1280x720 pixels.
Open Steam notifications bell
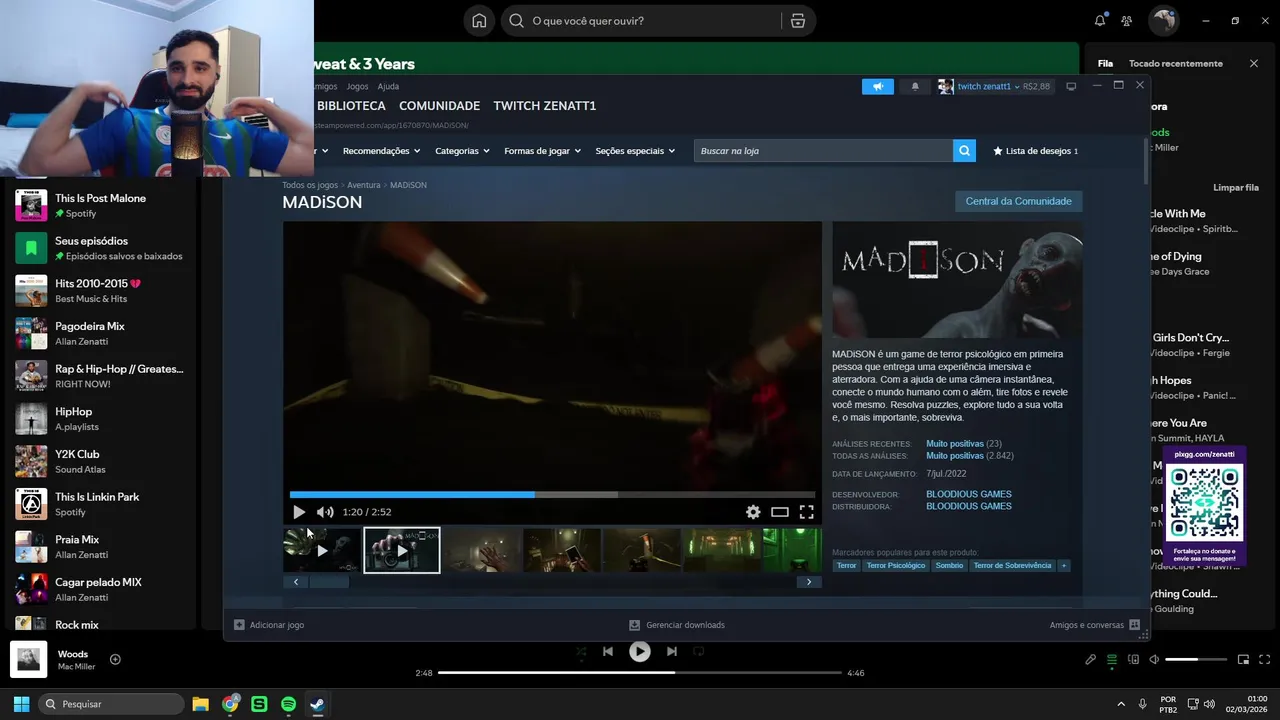pos(915,87)
